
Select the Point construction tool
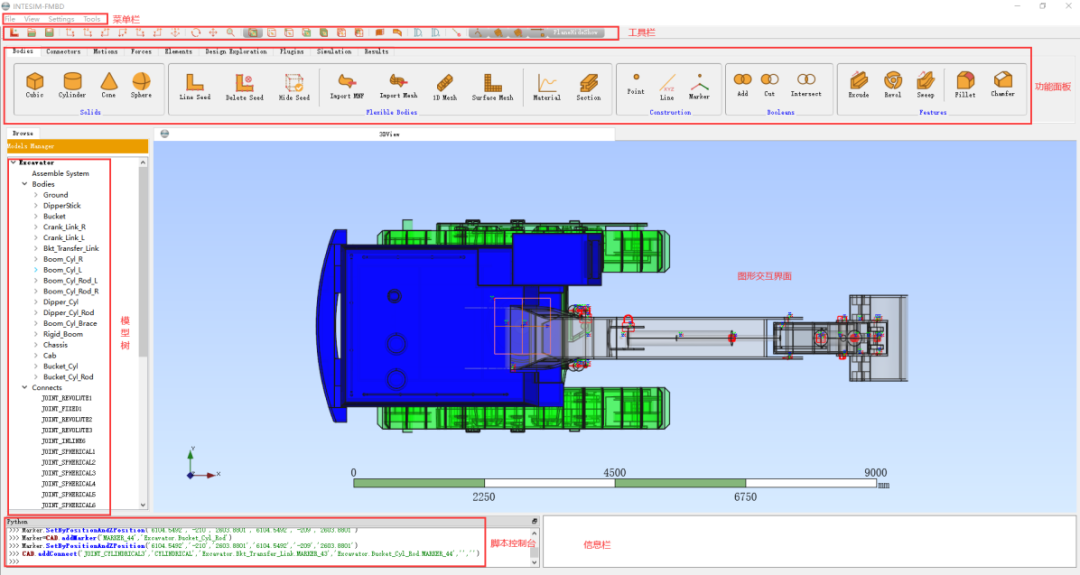click(x=636, y=81)
